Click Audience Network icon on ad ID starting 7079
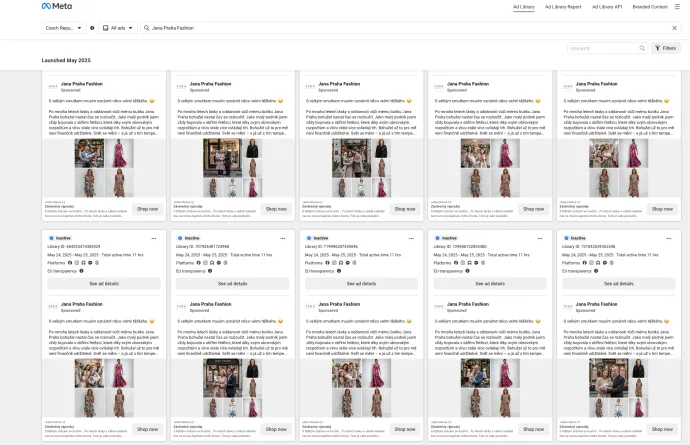 pyautogui.click(x=212, y=263)
